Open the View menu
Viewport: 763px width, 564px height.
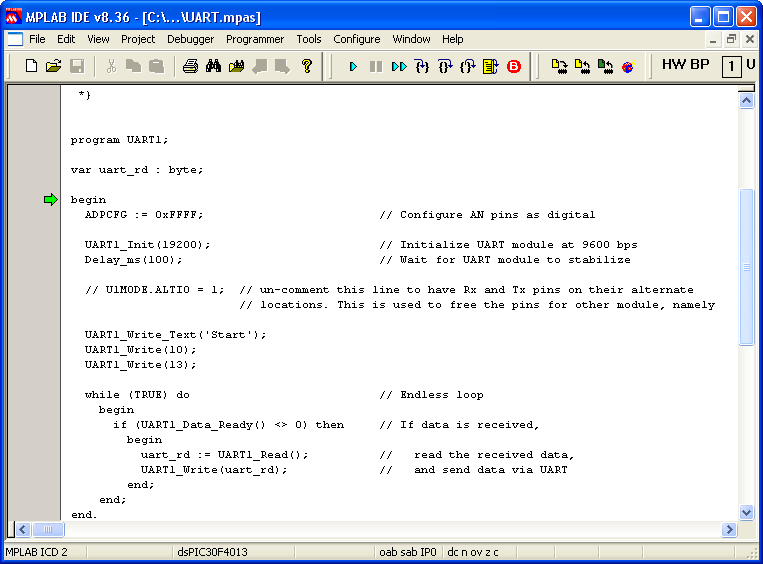[x=98, y=39]
